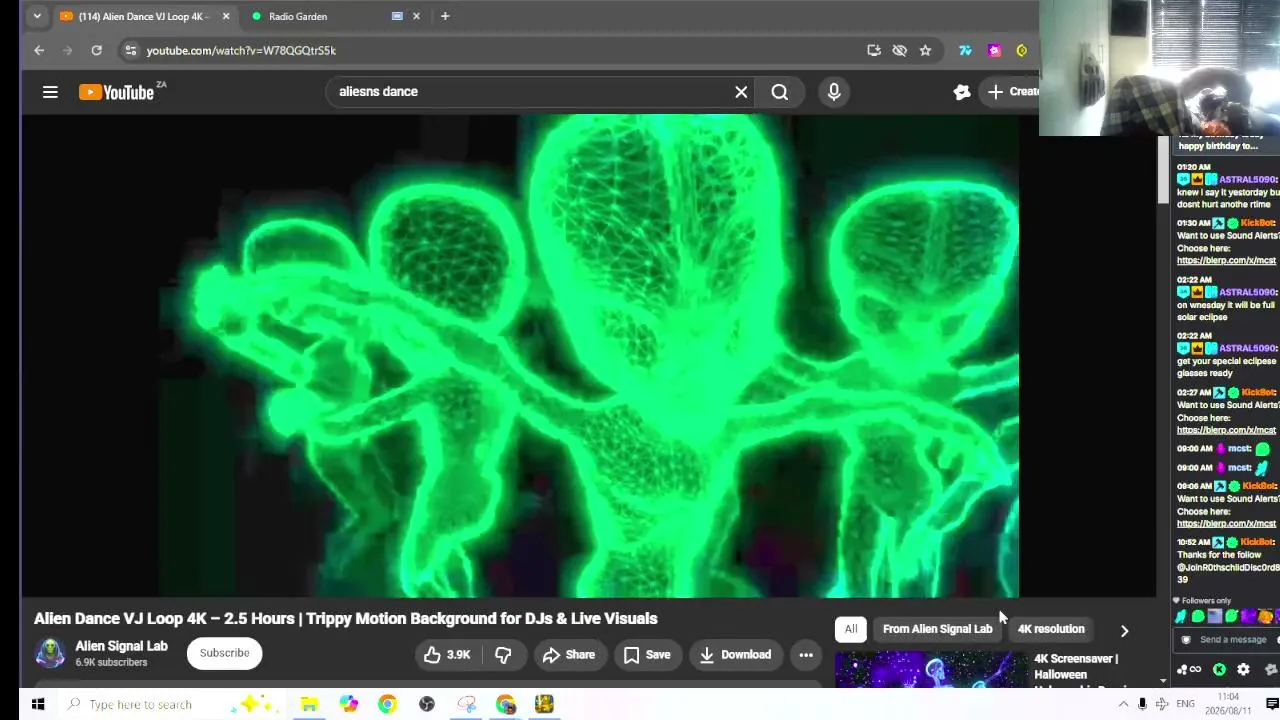Screen dimensions: 1280x720
Task: Switch to the Alien Dance VJ Loop tab
Action: [143, 16]
